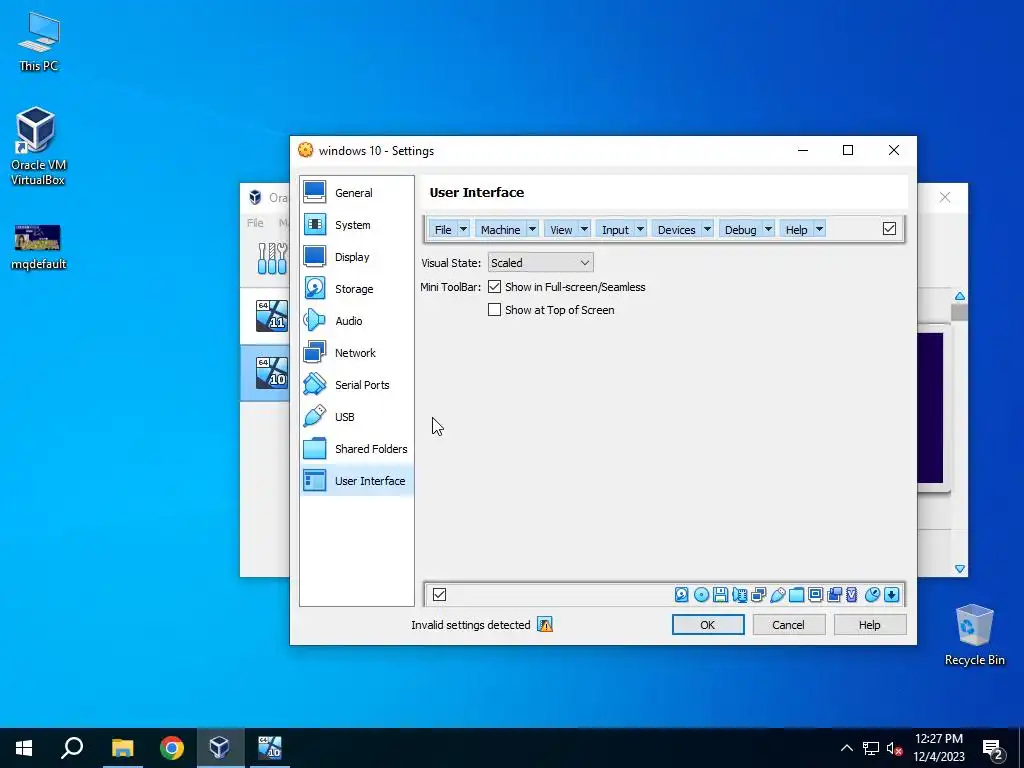Open Shared Folders settings category
Viewport: 1024px width, 768px height.
pyautogui.click(x=357, y=449)
